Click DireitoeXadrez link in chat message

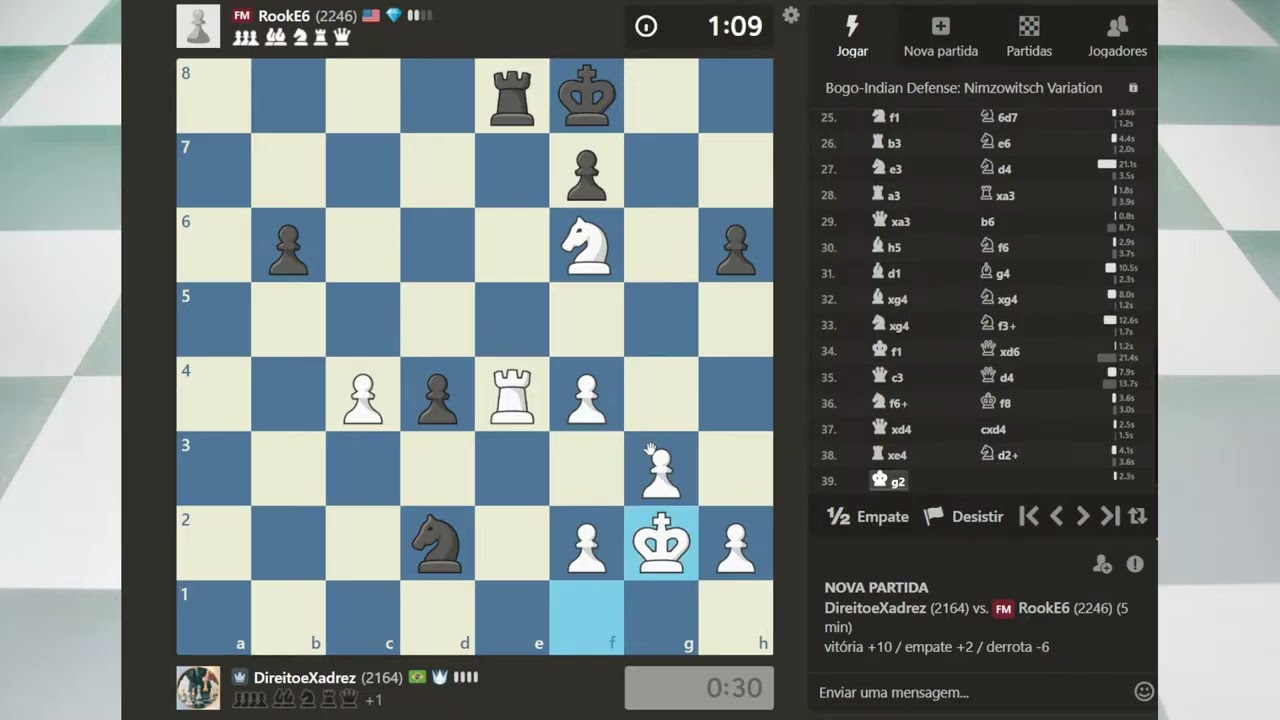[875, 608]
